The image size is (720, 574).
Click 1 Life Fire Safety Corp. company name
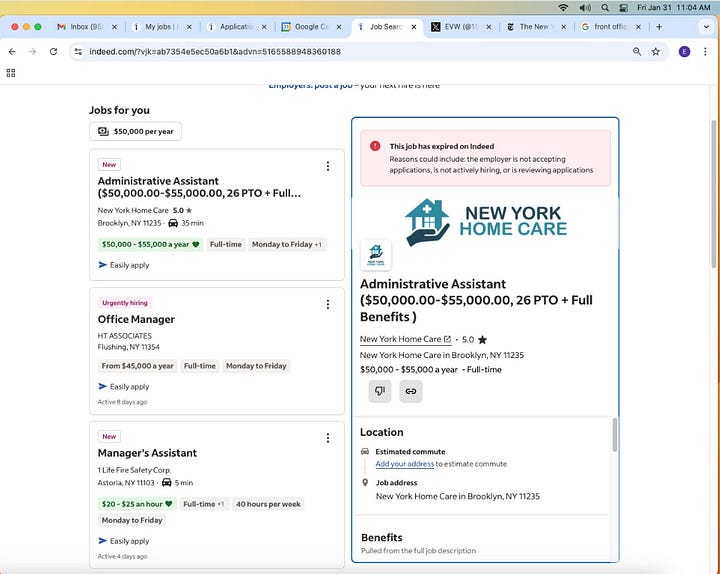[x=134, y=470]
